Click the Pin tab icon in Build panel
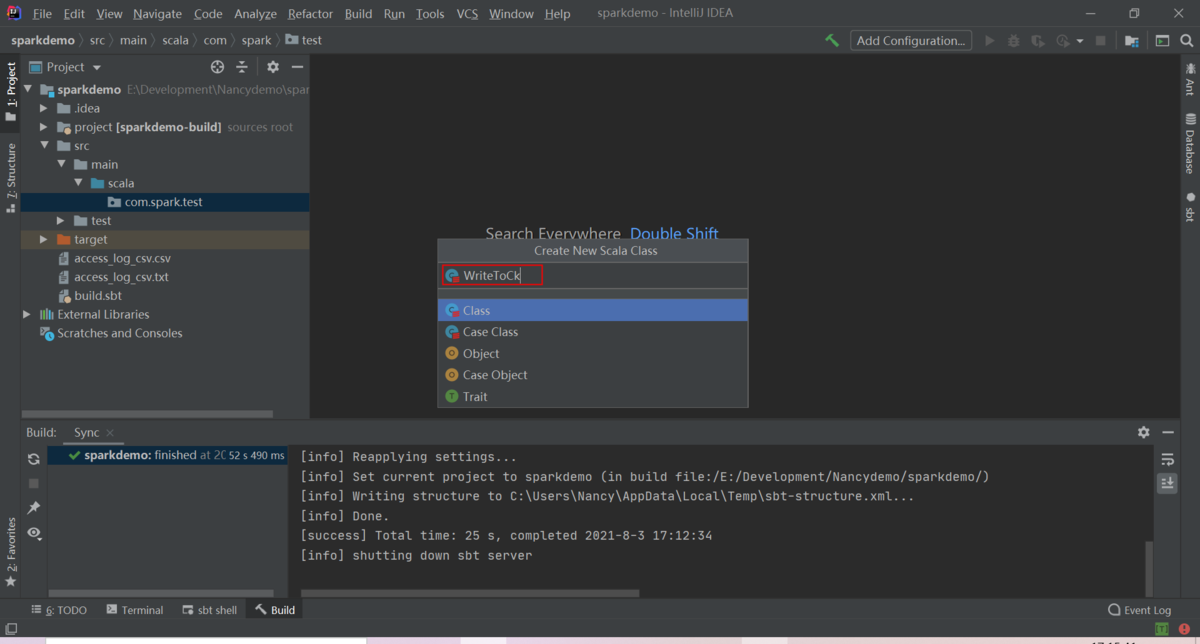 tap(34, 508)
